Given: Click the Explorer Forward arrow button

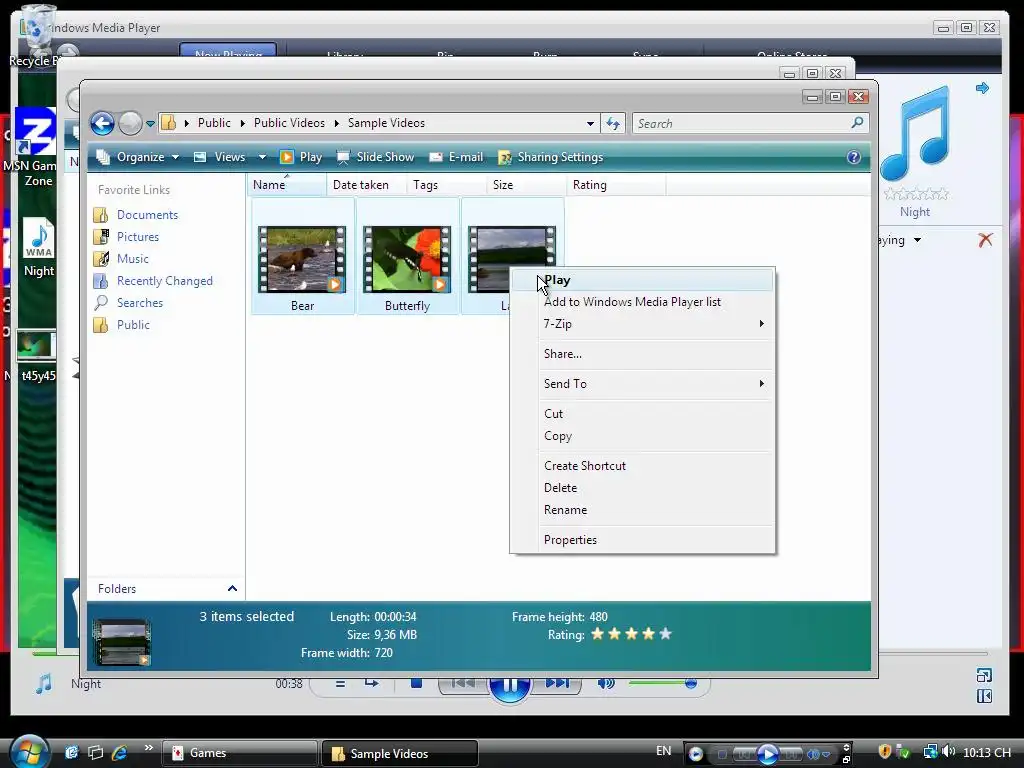Looking at the screenshot, I should pos(130,123).
